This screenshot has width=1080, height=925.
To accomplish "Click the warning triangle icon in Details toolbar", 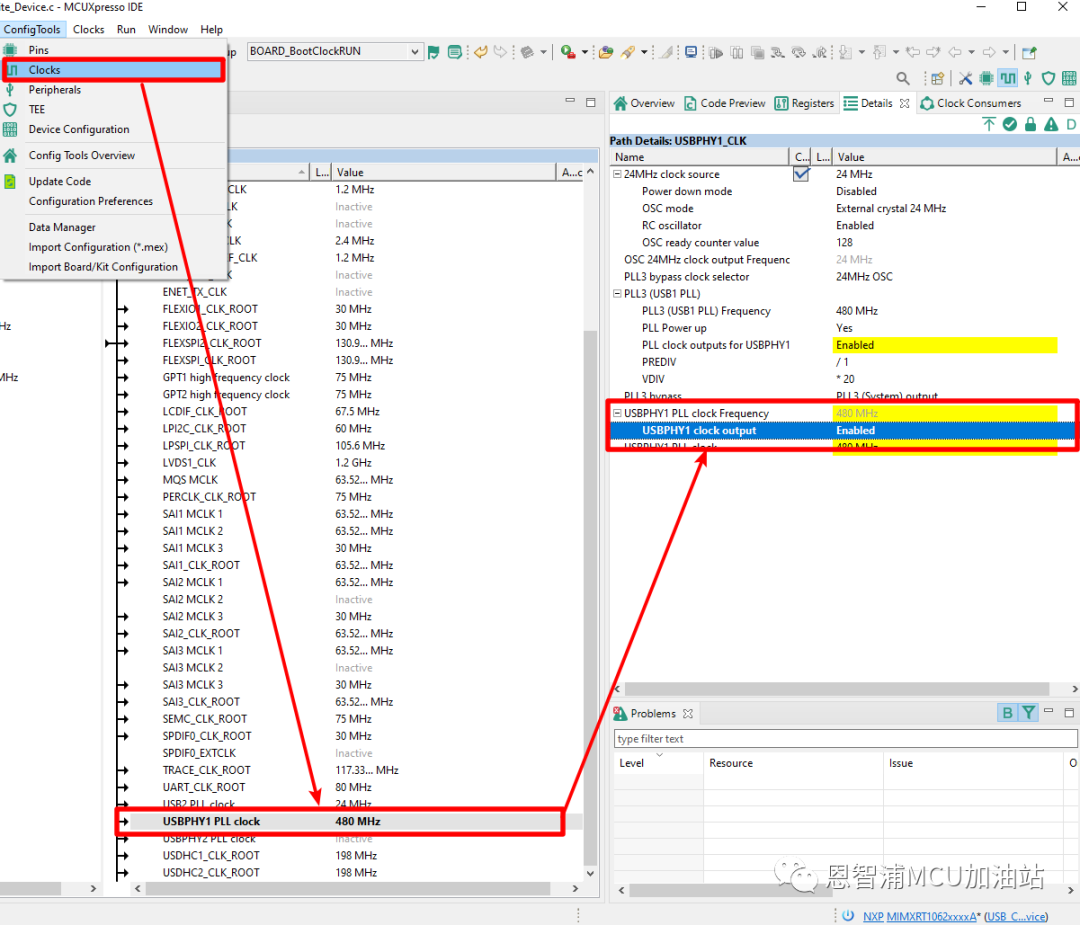I will [1051, 124].
